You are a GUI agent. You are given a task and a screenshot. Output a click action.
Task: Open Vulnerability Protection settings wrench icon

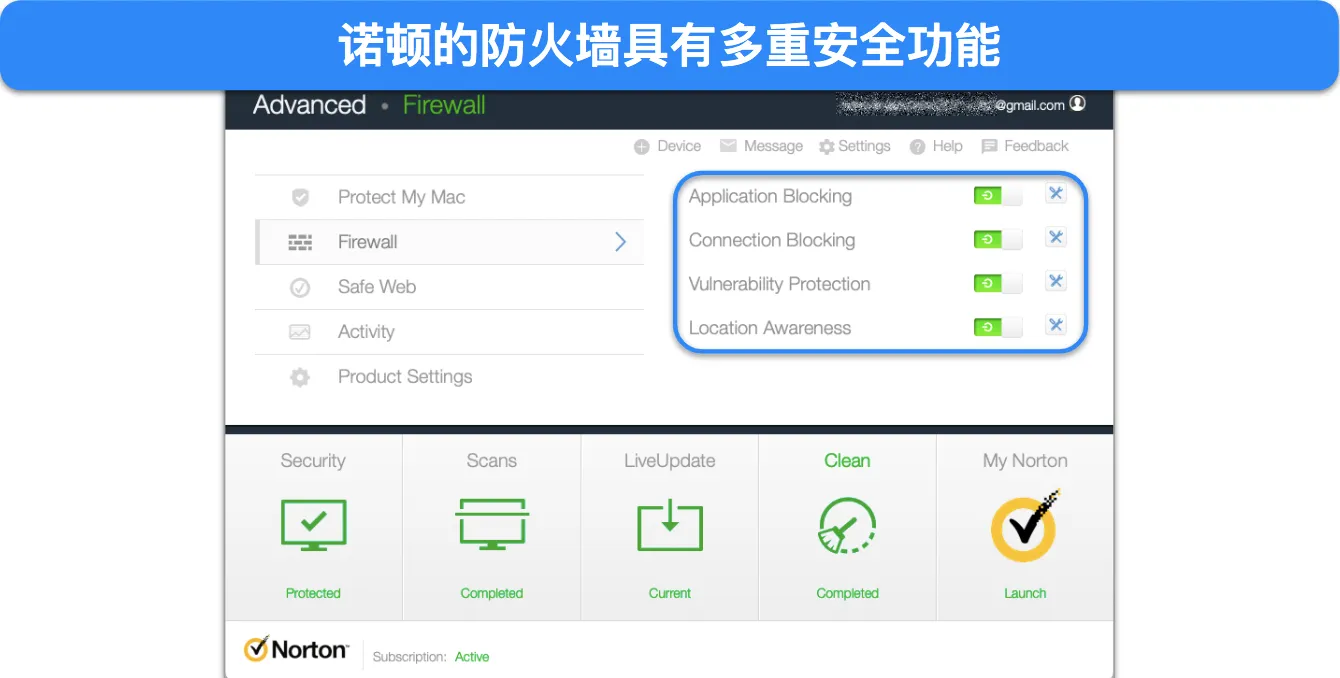point(1055,282)
